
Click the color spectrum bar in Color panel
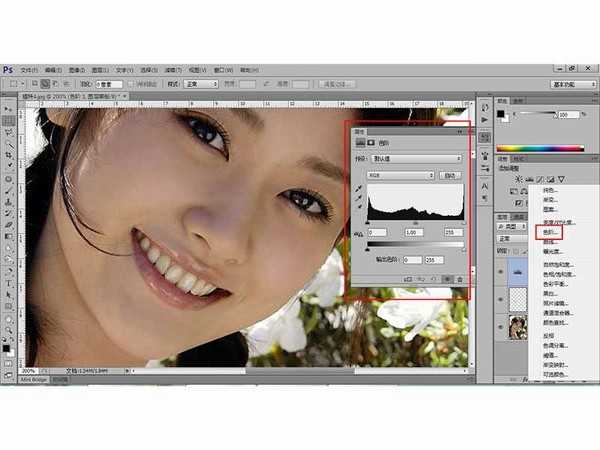(543, 148)
